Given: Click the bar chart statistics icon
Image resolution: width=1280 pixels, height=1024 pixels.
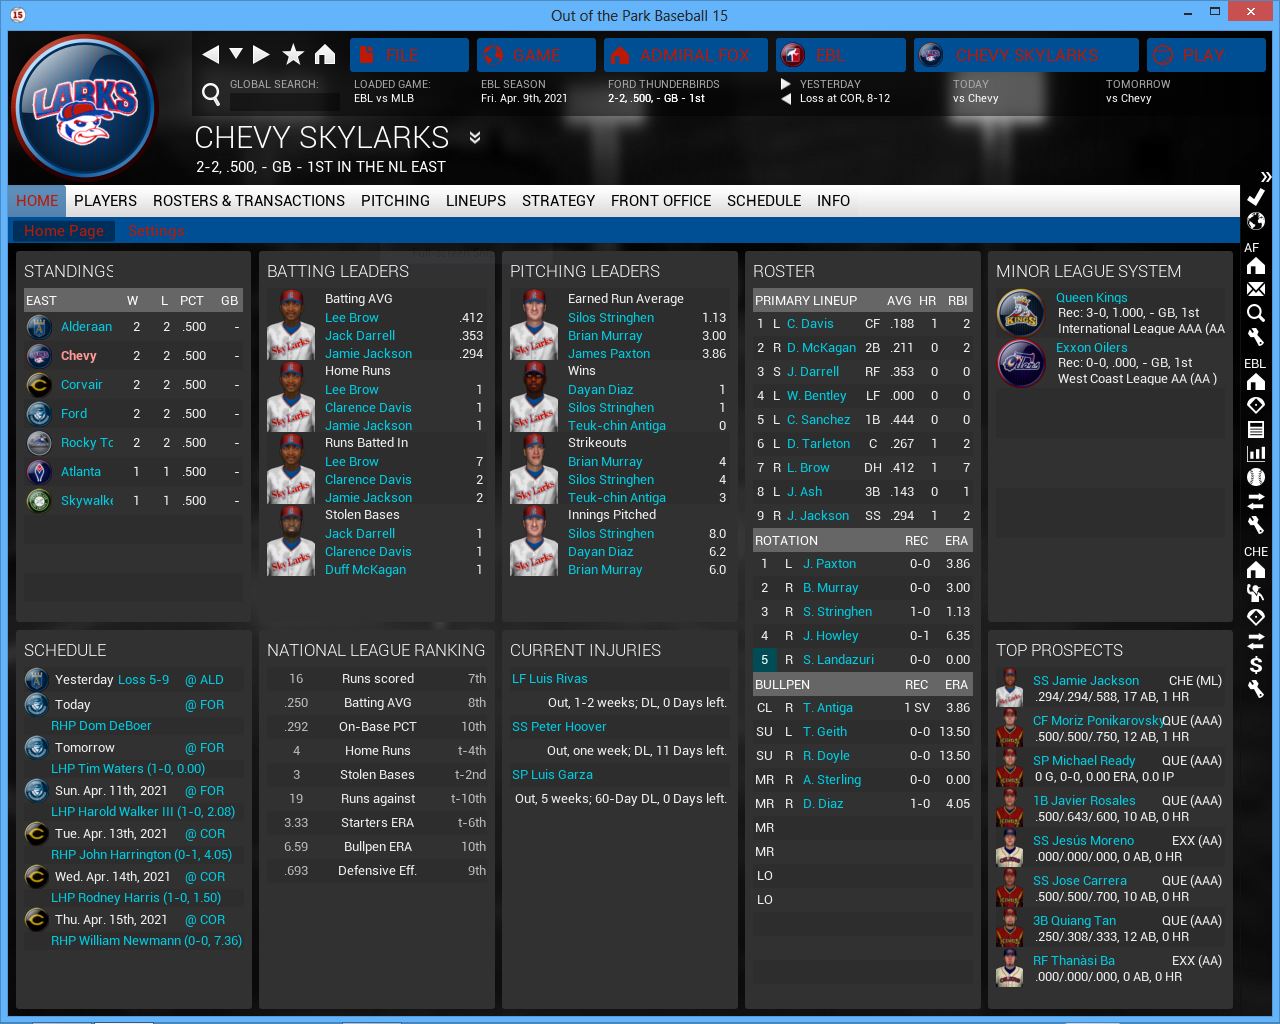Looking at the screenshot, I should click(x=1256, y=453).
